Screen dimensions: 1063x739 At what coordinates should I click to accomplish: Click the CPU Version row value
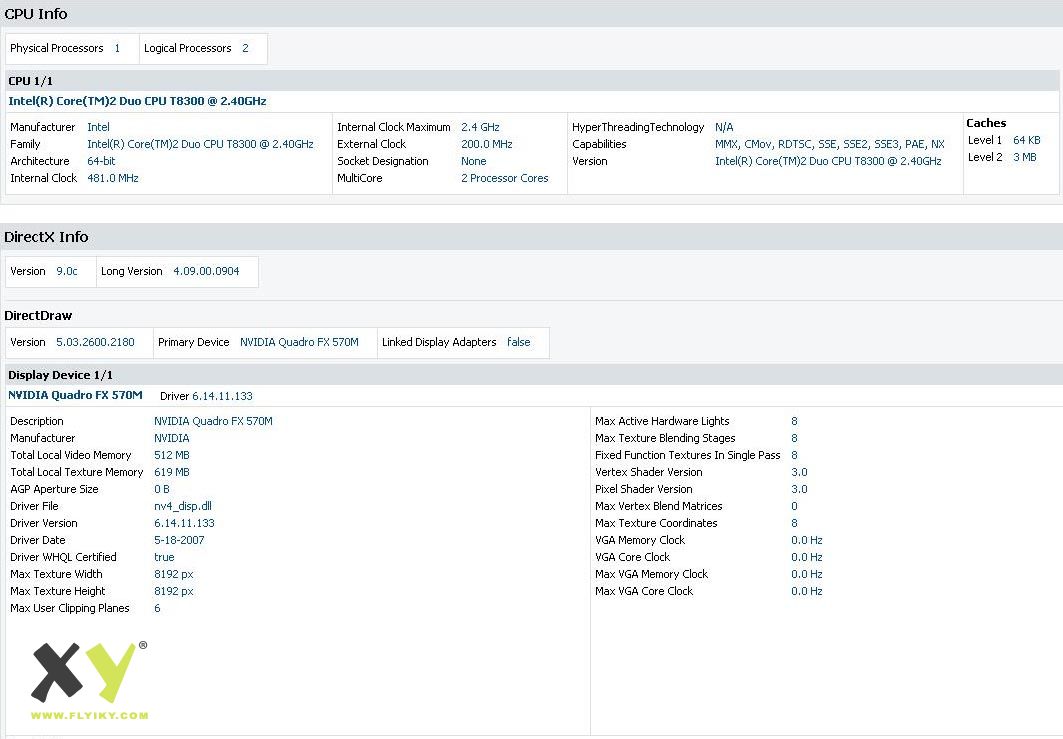coord(828,161)
